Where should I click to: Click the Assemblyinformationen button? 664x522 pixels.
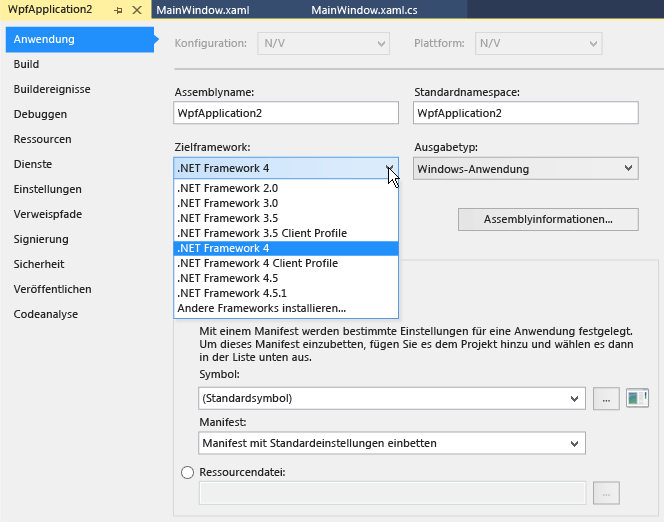tap(548, 219)
